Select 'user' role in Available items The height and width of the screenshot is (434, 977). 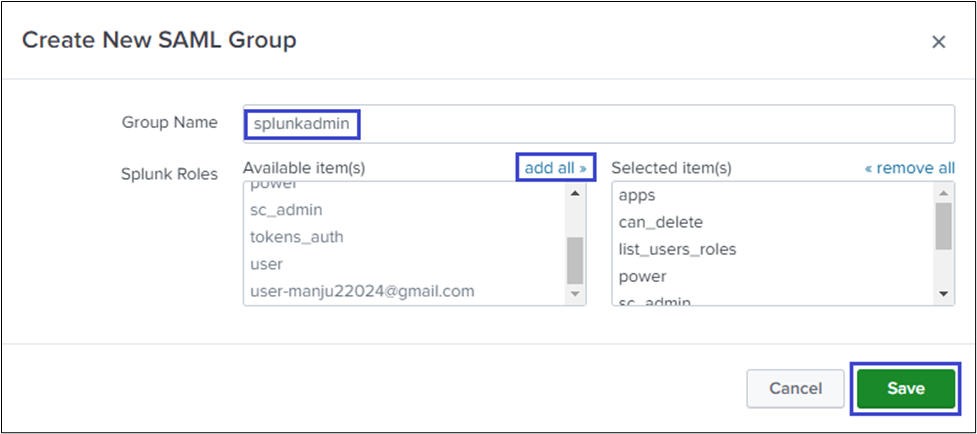(x=266, y=264)
